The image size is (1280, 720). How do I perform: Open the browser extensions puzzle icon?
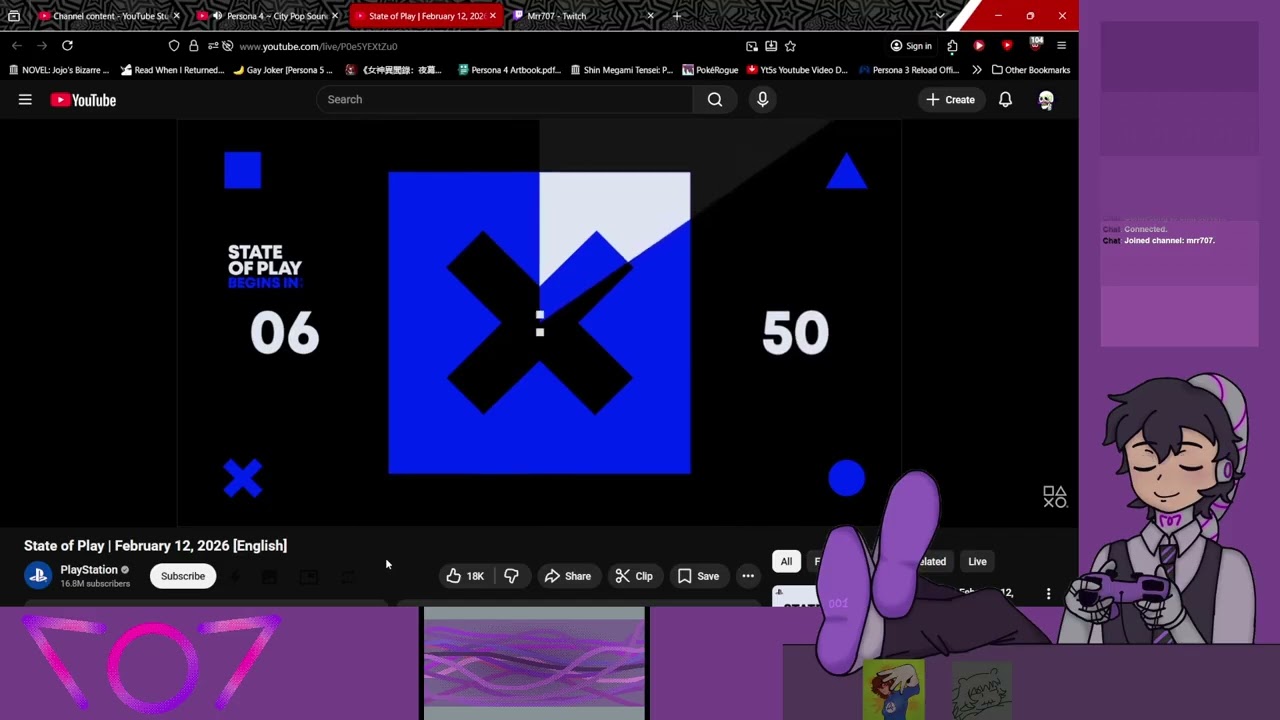pyautogui.click(x=952, y=46)
